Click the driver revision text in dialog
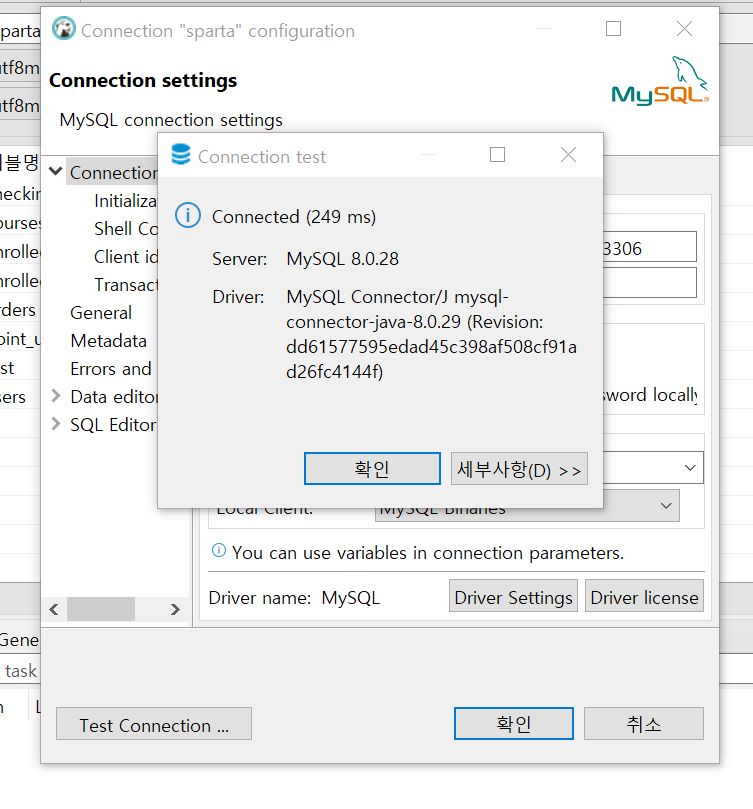This screenshot has width=753, height=809. pos(431,334)
